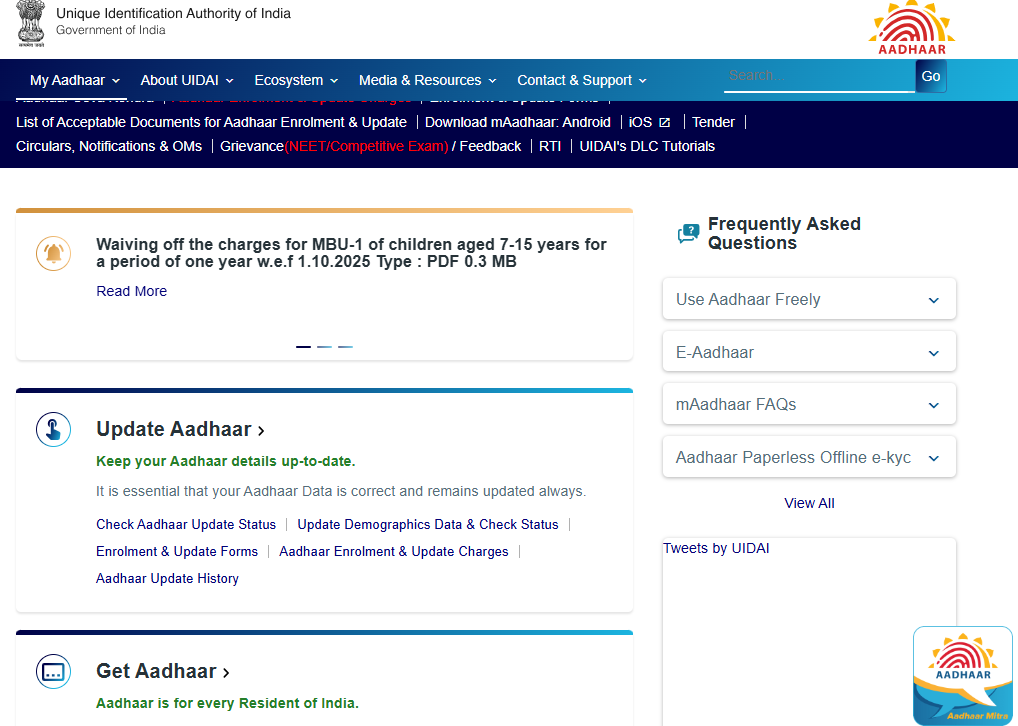Select the second carousel indicator dot
1018x726 pixels.
click(x=323, y=345)
